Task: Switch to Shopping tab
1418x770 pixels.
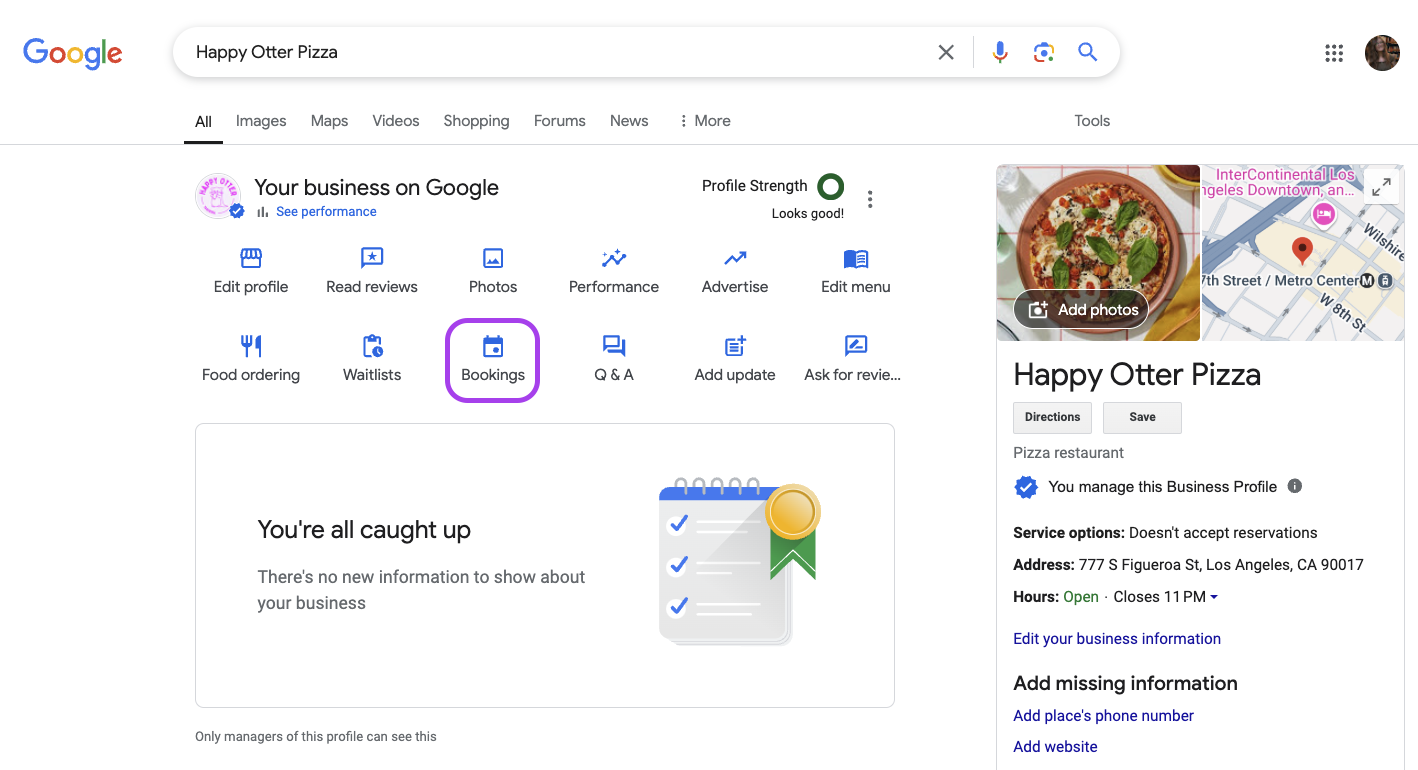Action: (x=476, y=121)
